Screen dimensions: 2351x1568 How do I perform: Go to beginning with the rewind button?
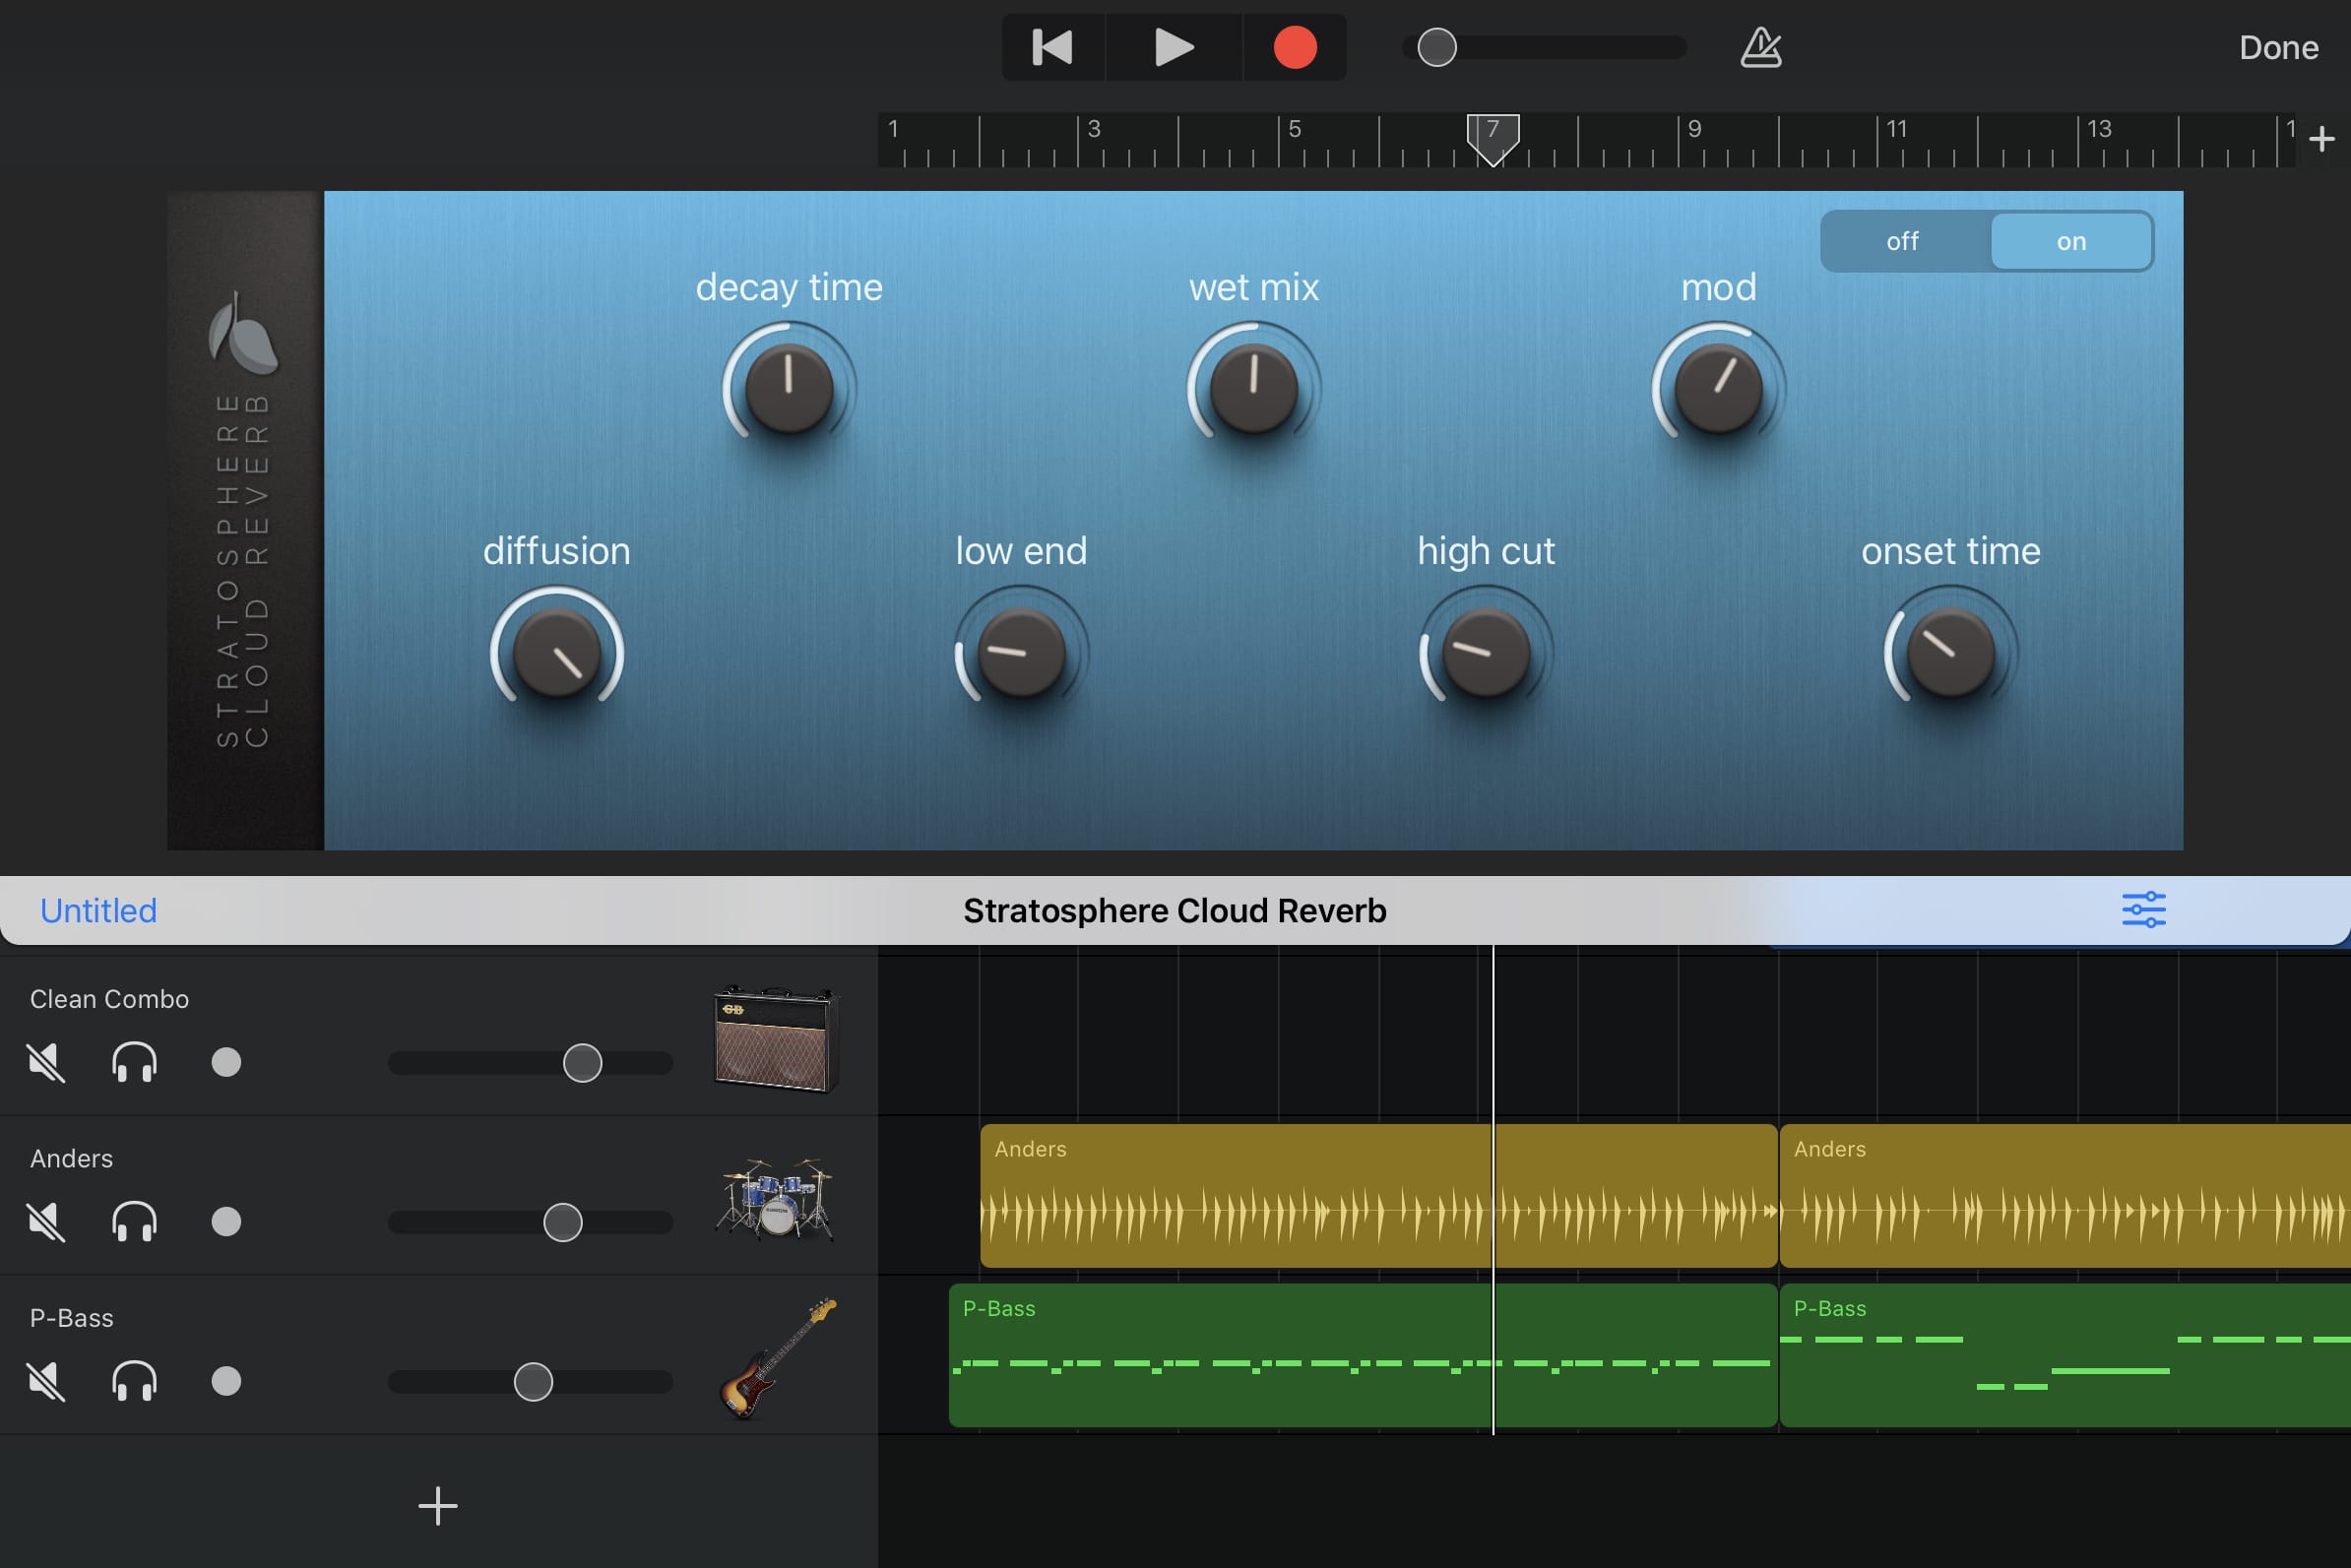(x=1052, y=47)
